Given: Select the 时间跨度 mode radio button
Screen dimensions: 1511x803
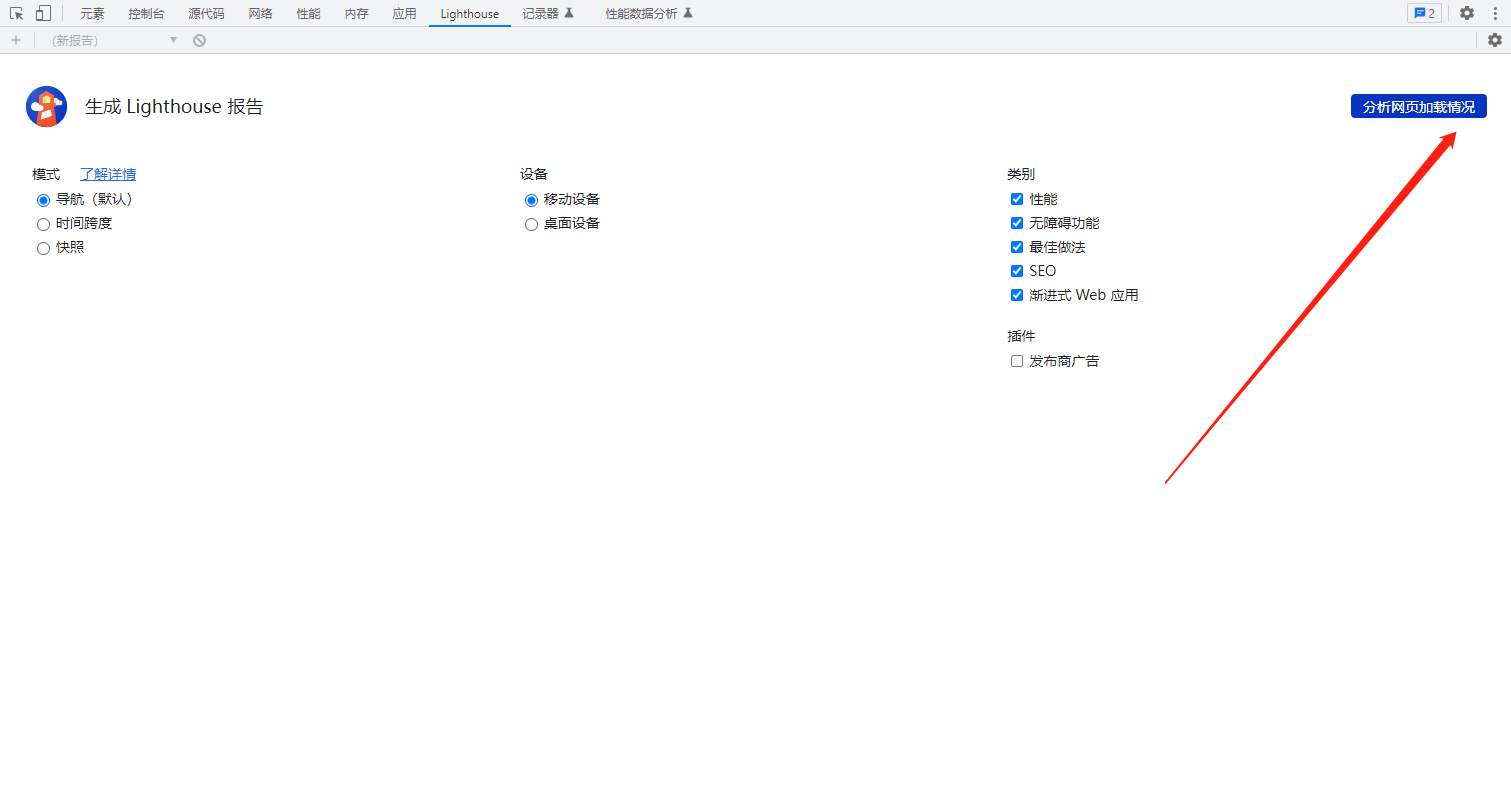Looking at the screenshot, I should (43, 224).
